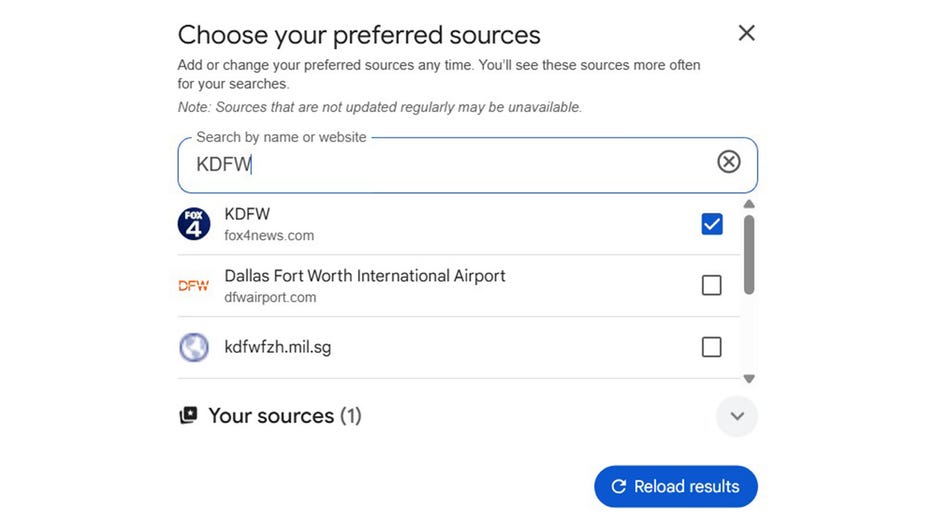Click the FOX 4 logo icon
Screen dimensions: 932x524
(194, 224)
